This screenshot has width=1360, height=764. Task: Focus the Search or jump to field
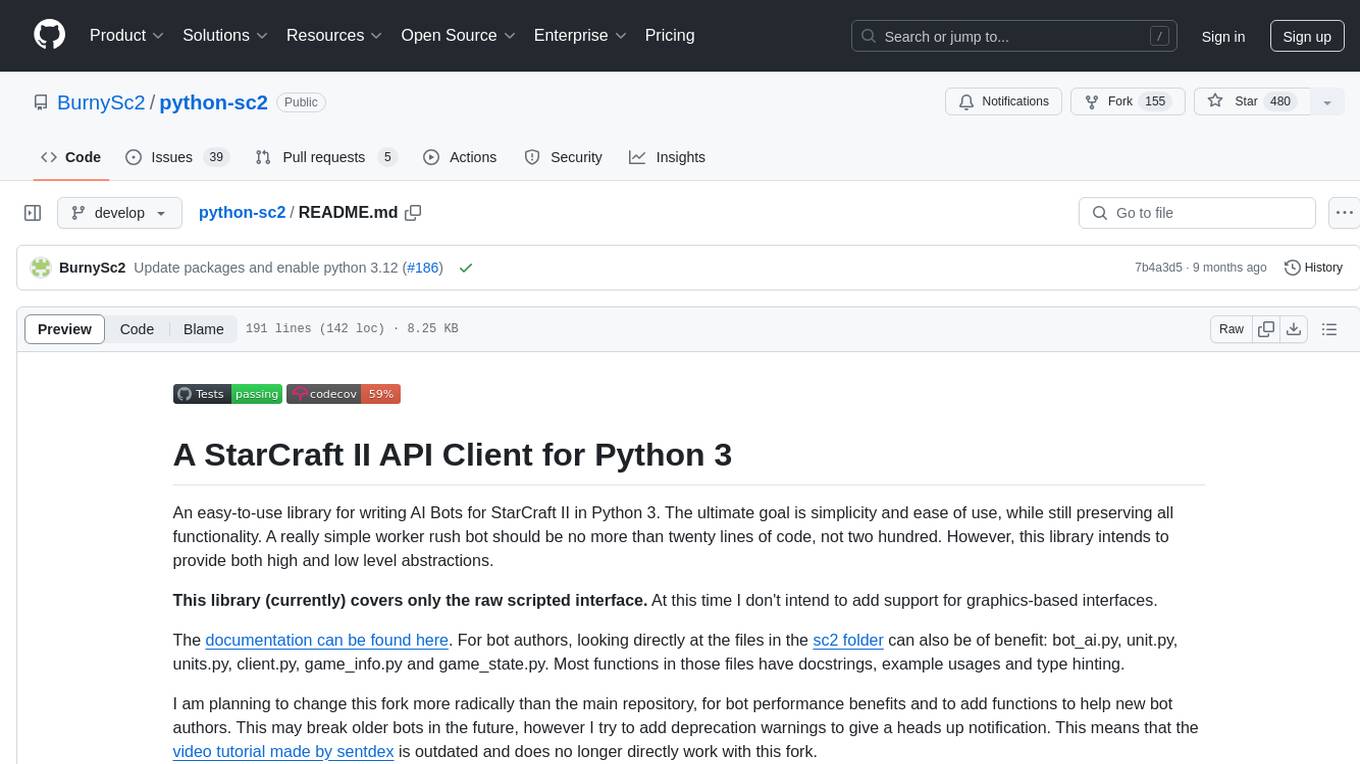pyautogui.click(x=1015, y=36)
